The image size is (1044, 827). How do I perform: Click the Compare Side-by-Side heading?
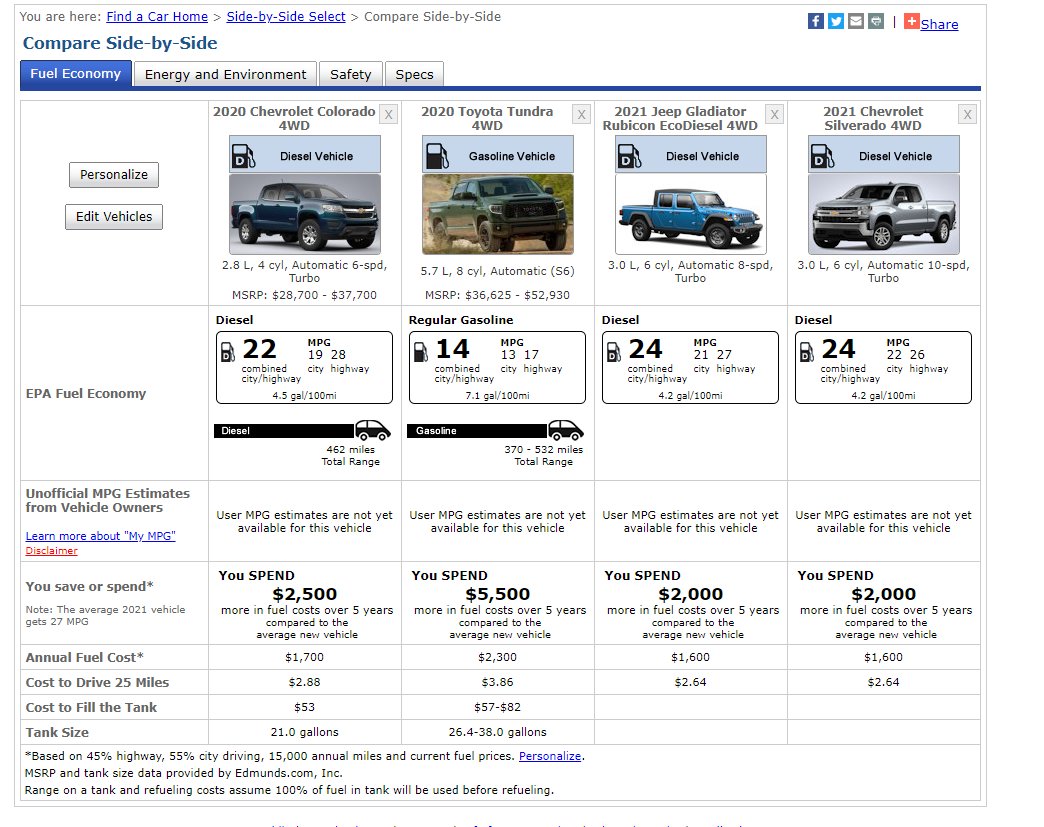[120, 43]
